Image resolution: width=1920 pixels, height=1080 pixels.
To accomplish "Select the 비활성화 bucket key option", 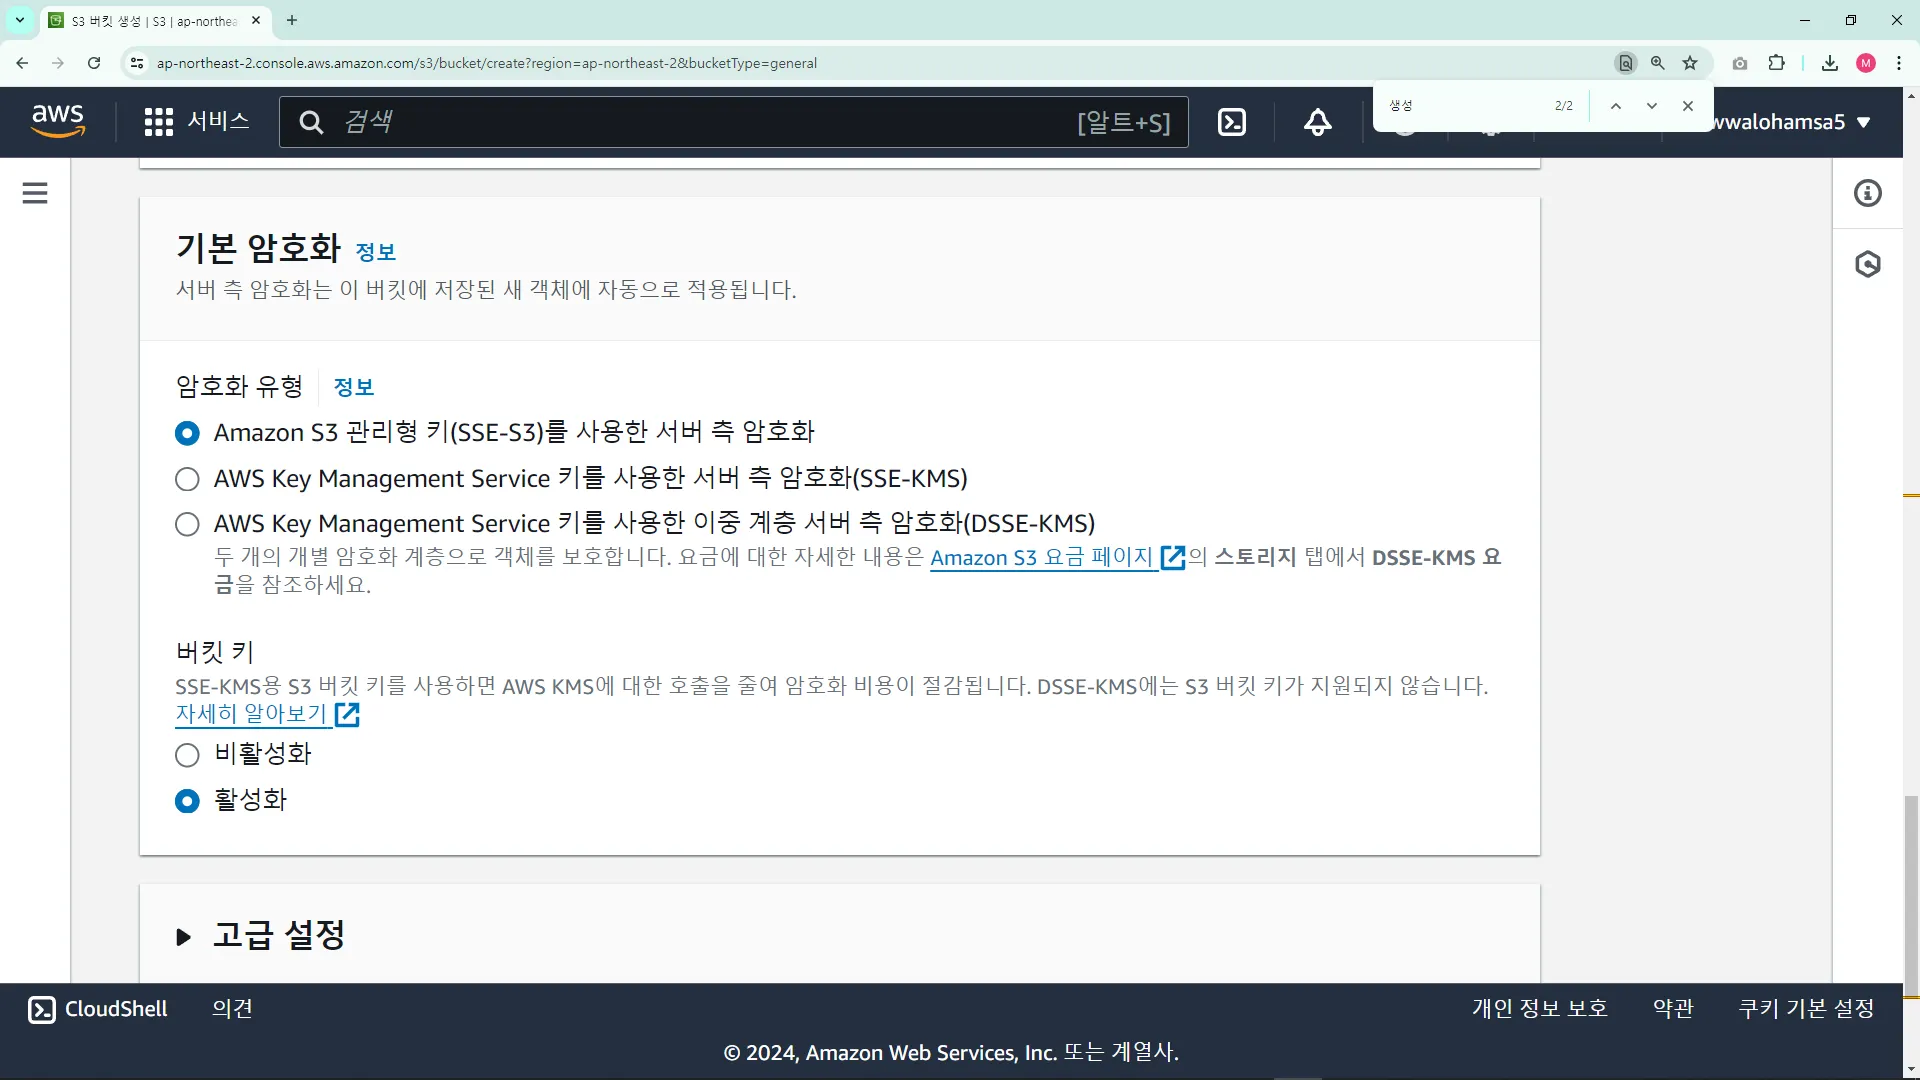I will (187, 755).
